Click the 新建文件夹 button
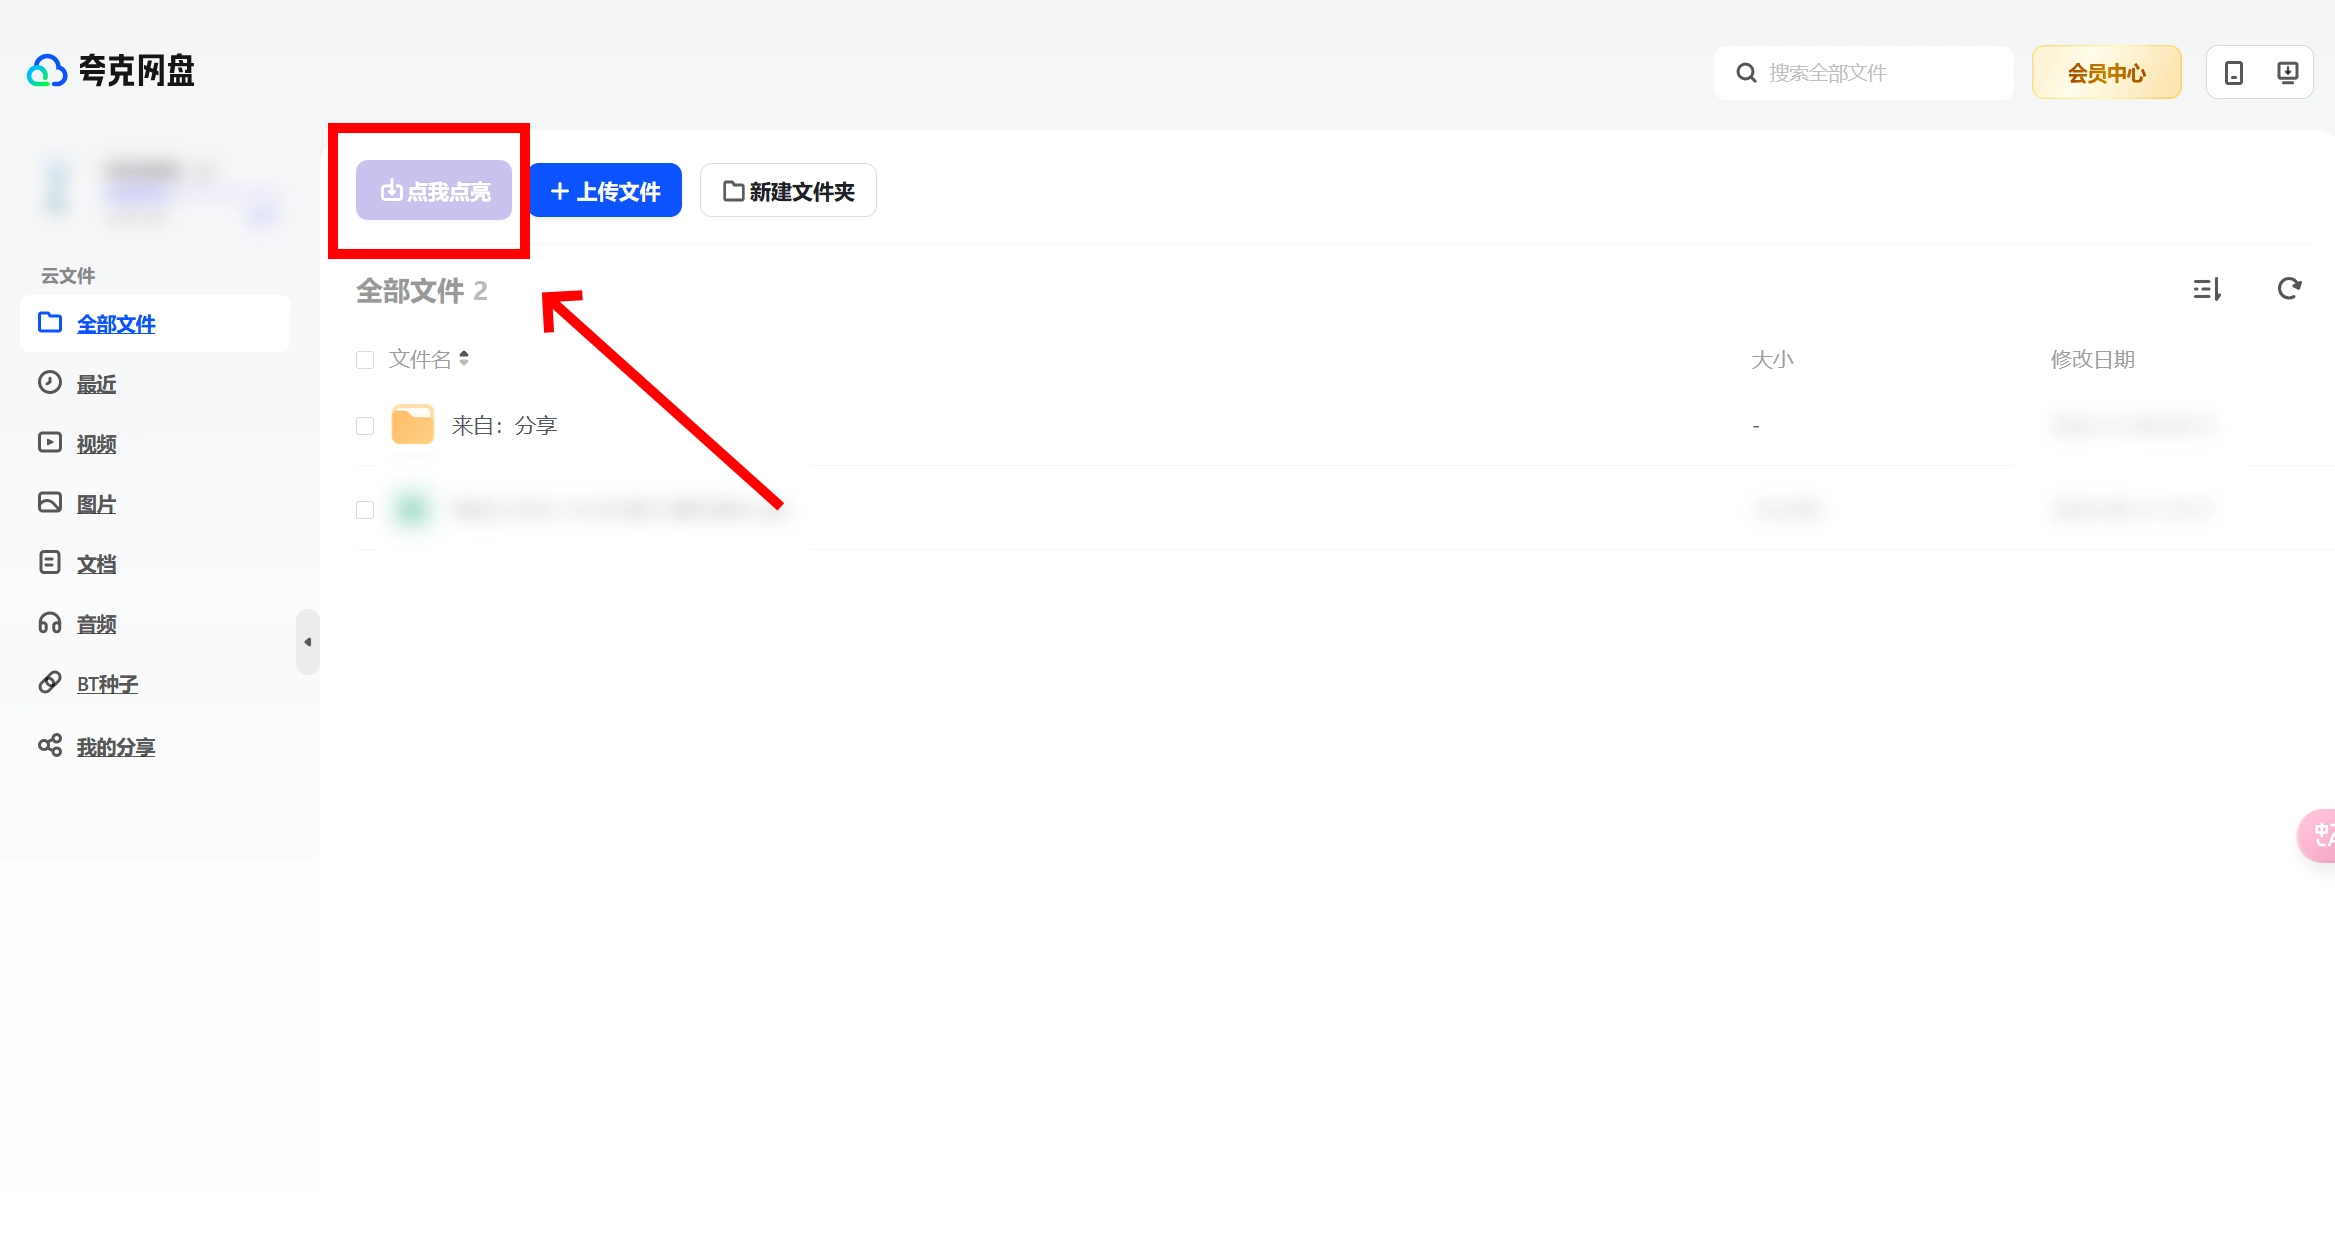This screenshot has width=2335, height=1247. 788,191
